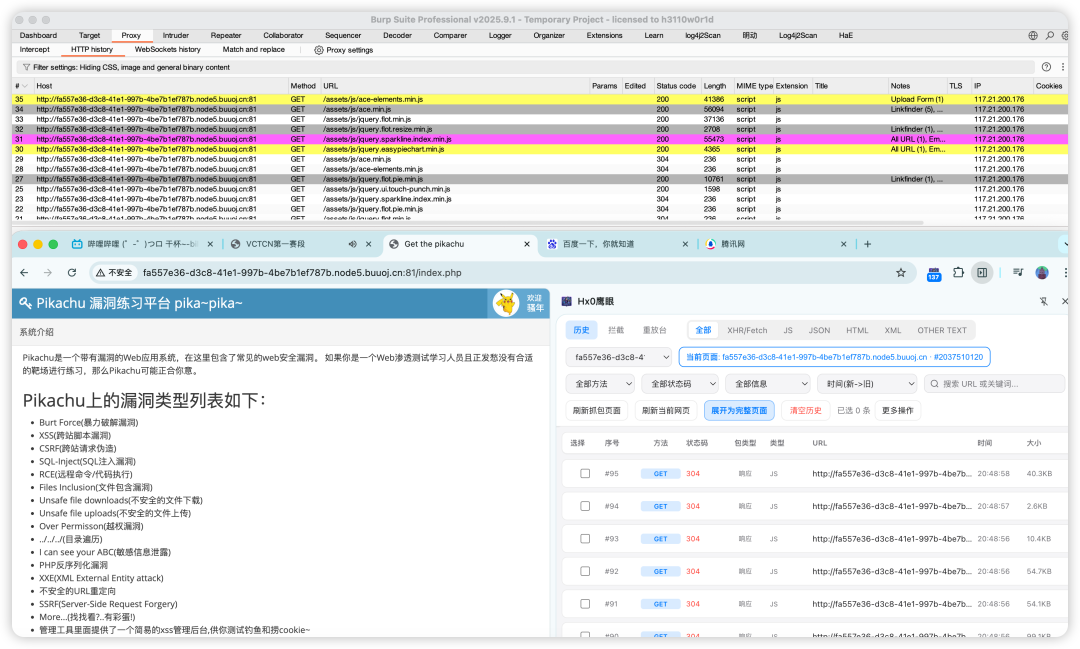The width and height of the screenshot is (1080, 649).
Task: Click the 当前页面 host link chip
Action: pyautogui.click(x=834, y=357)
